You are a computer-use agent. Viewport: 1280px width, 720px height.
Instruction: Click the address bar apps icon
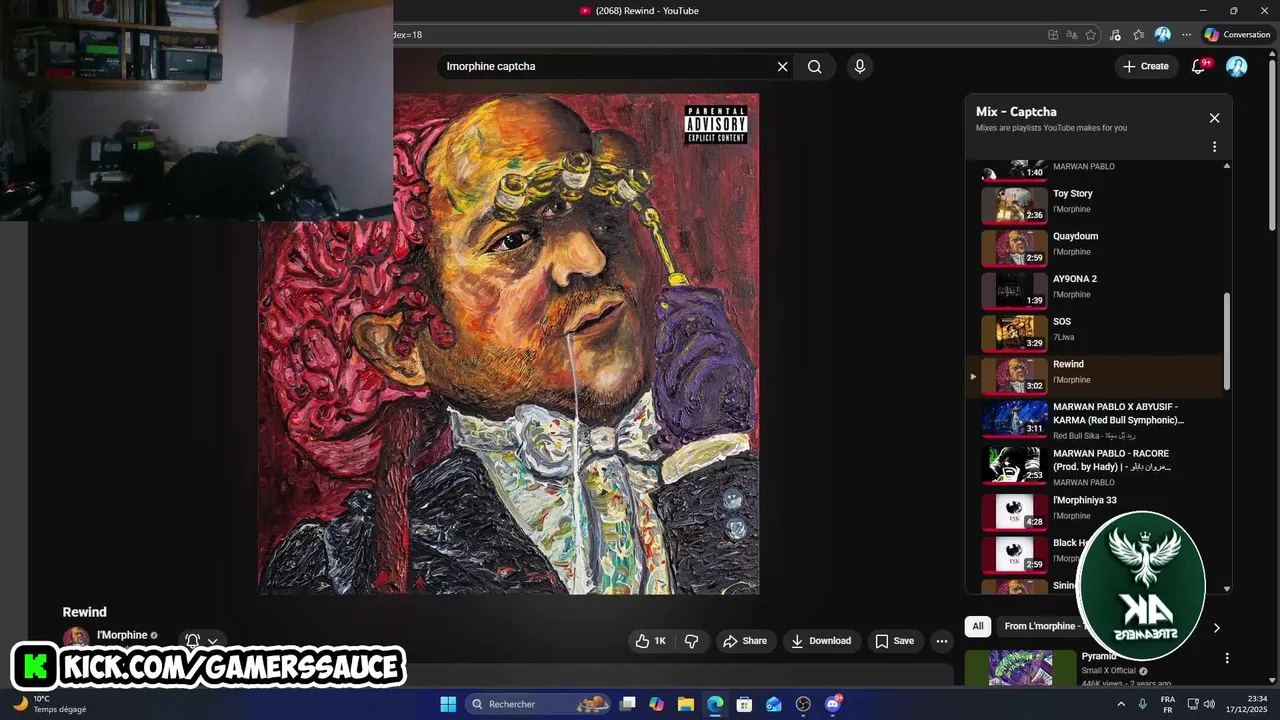point(1053,35)
